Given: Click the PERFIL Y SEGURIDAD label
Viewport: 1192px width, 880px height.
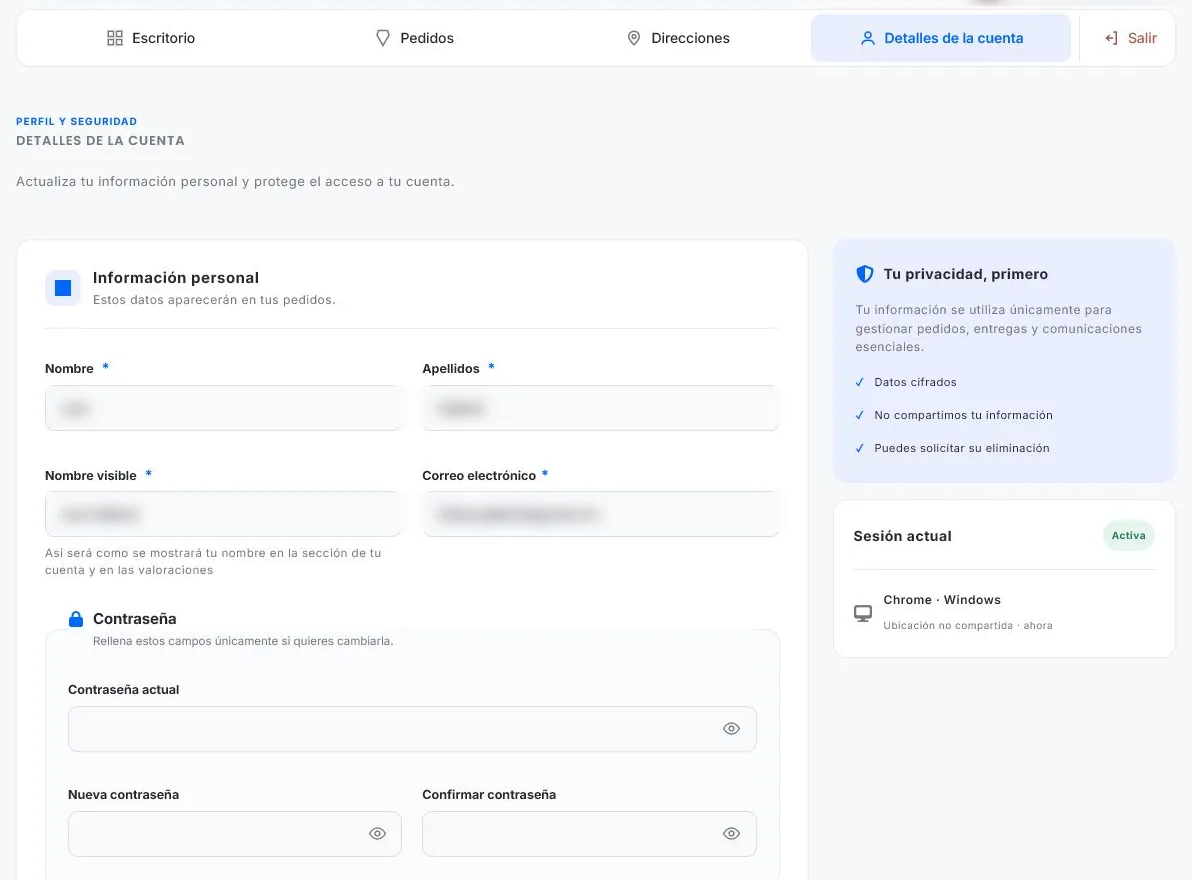Looking at the screenshot, I should (77, 122).
